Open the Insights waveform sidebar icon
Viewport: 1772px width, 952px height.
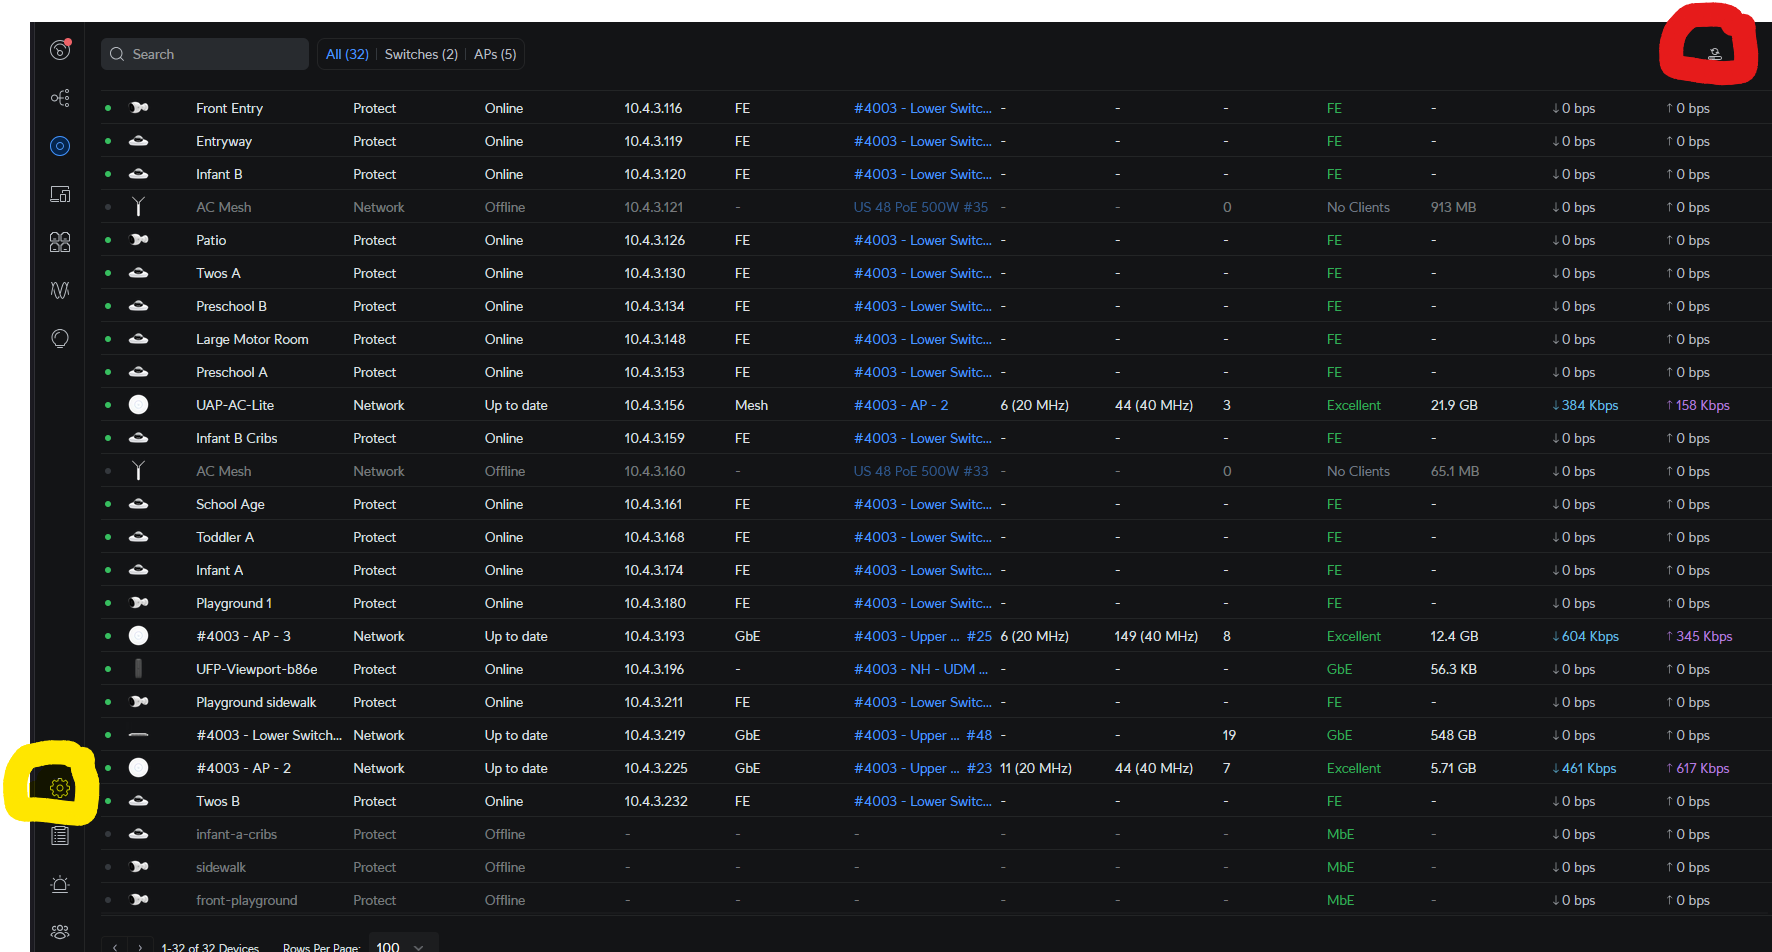(x=60, y=290)
